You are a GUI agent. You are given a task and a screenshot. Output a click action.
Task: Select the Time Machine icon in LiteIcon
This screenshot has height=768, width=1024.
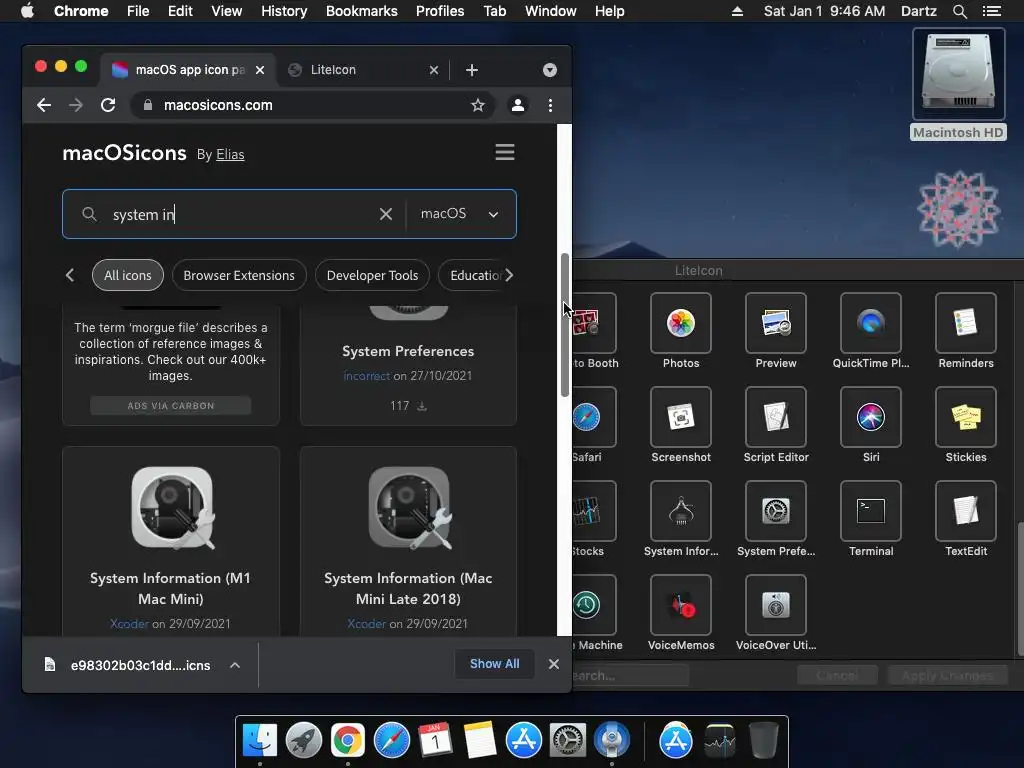point(593,605)
